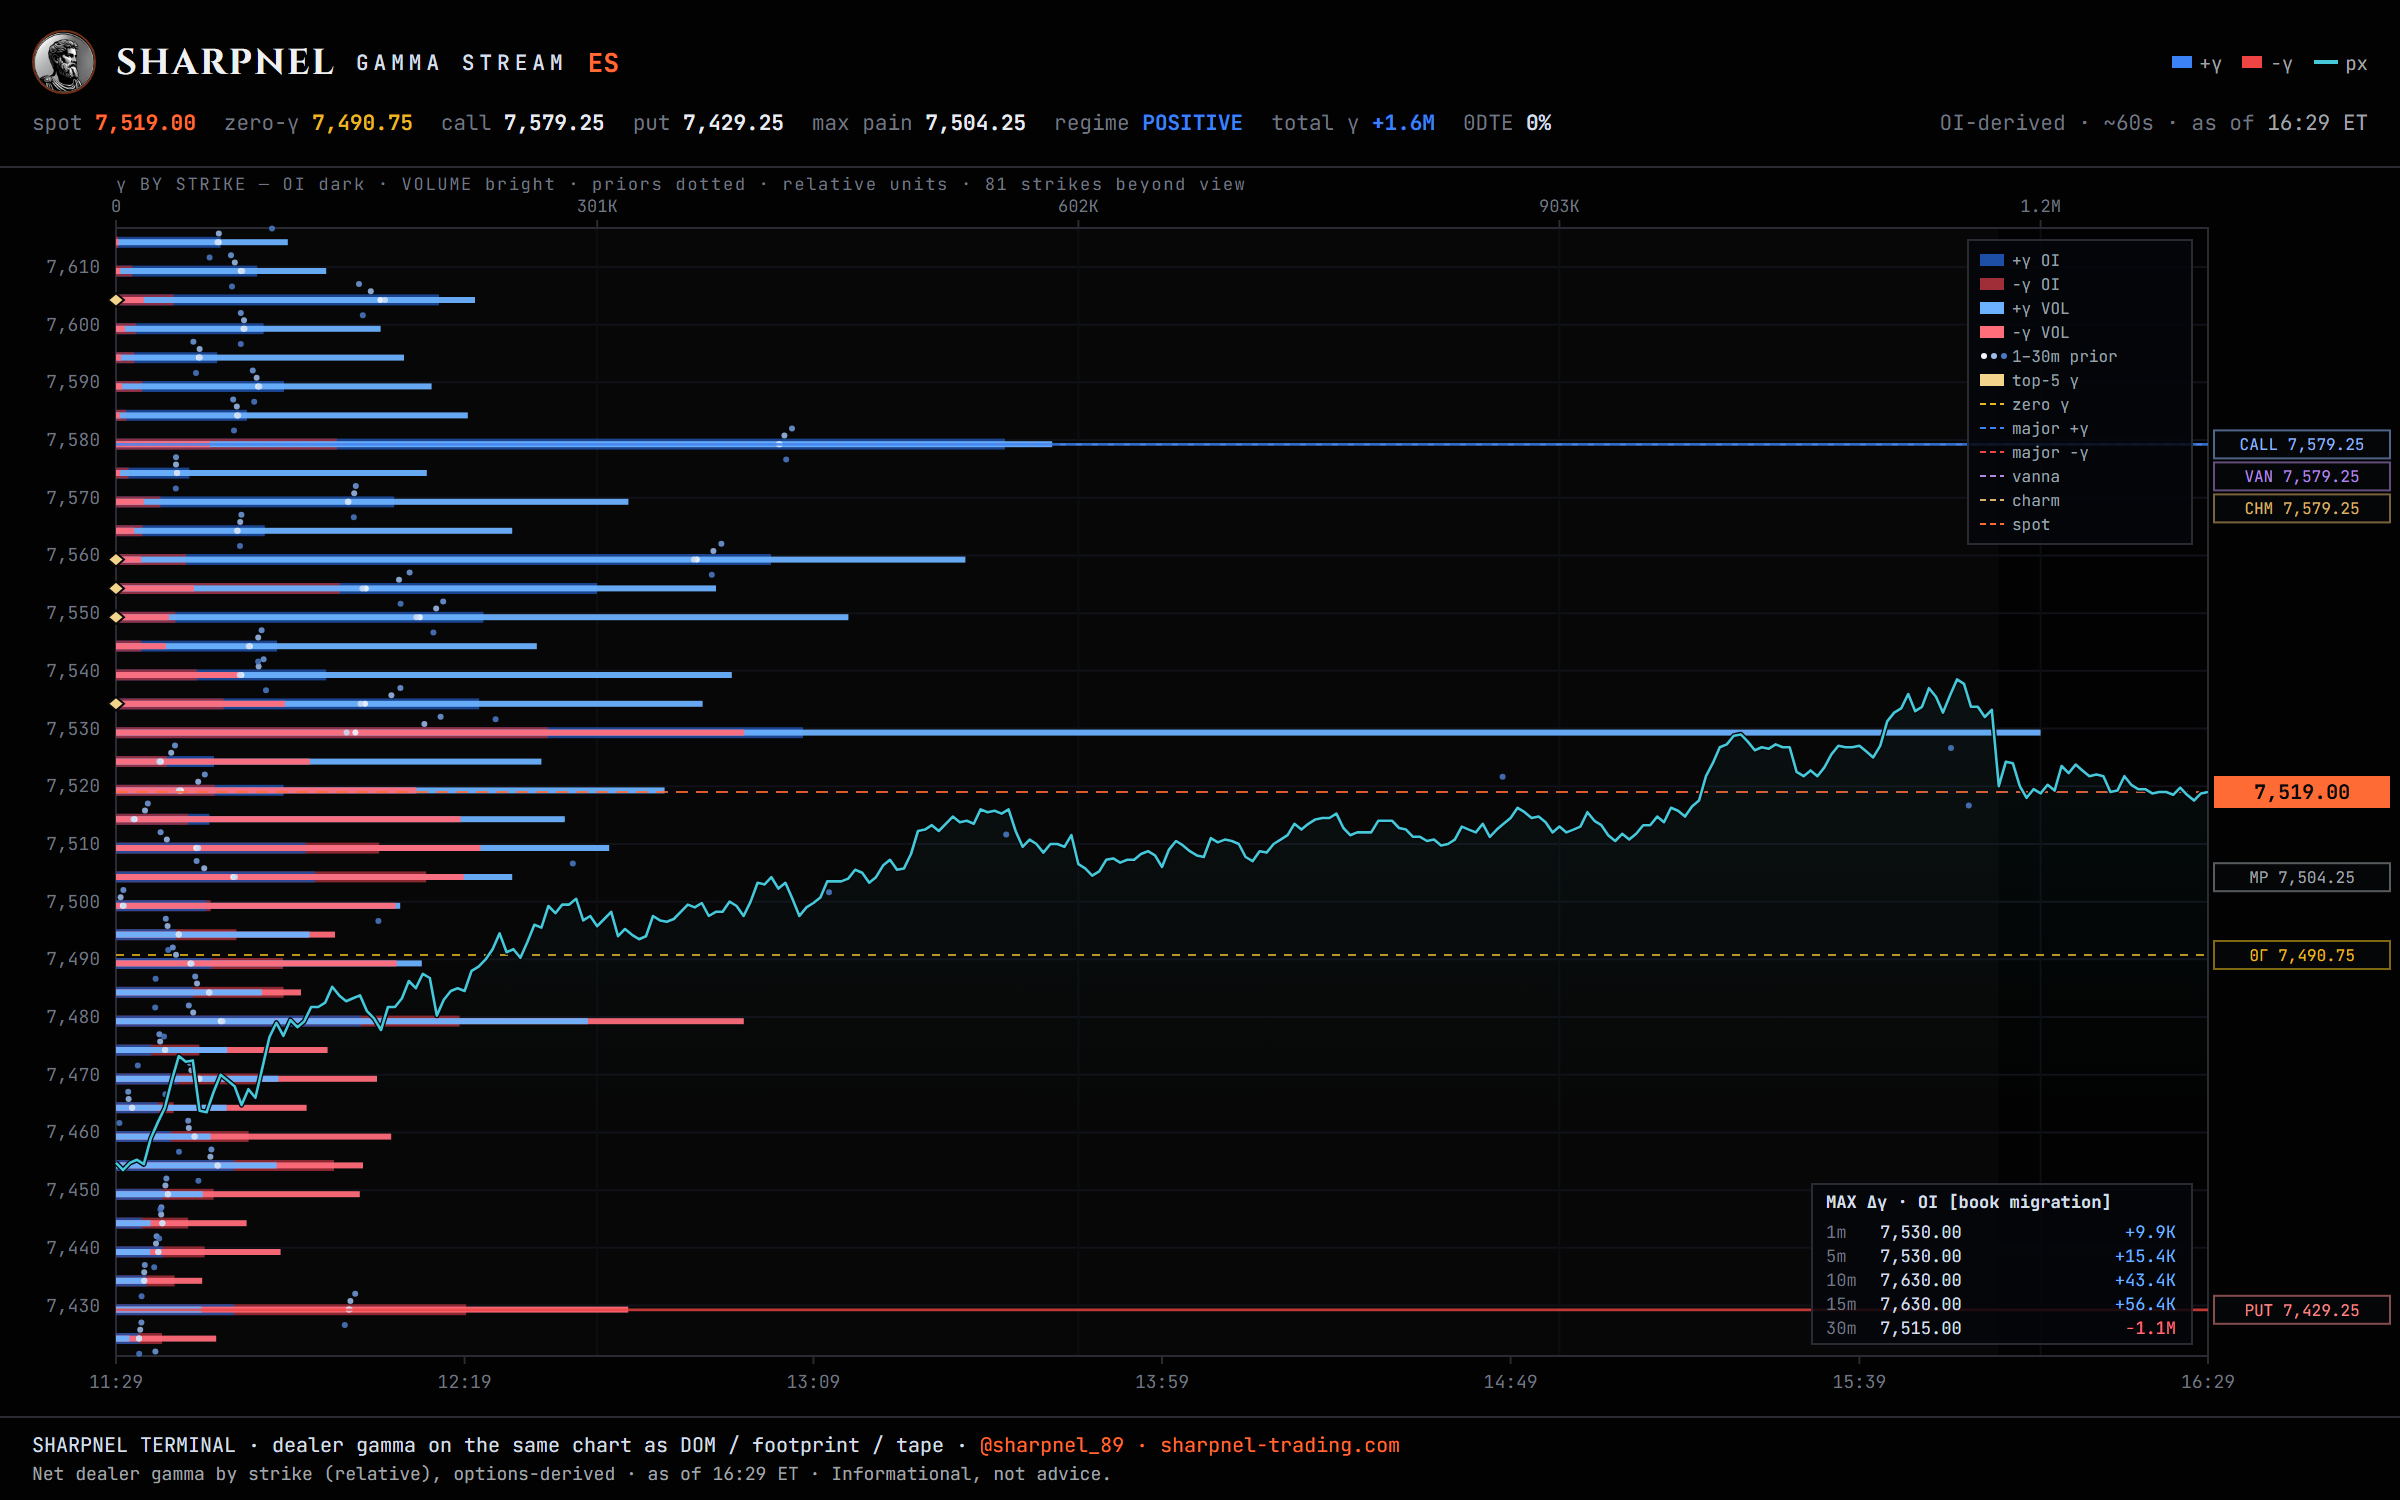Click the +γ blue legend swatch in header
2400x1500 pixels.
coord(2181,63)
